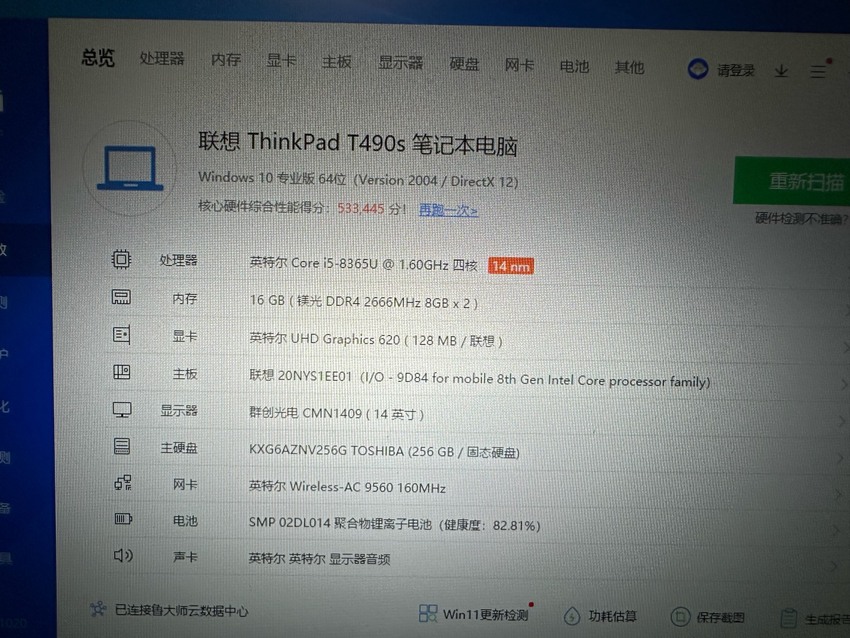Click the 请登录 login avatar icon

click(x=698, y=69)
